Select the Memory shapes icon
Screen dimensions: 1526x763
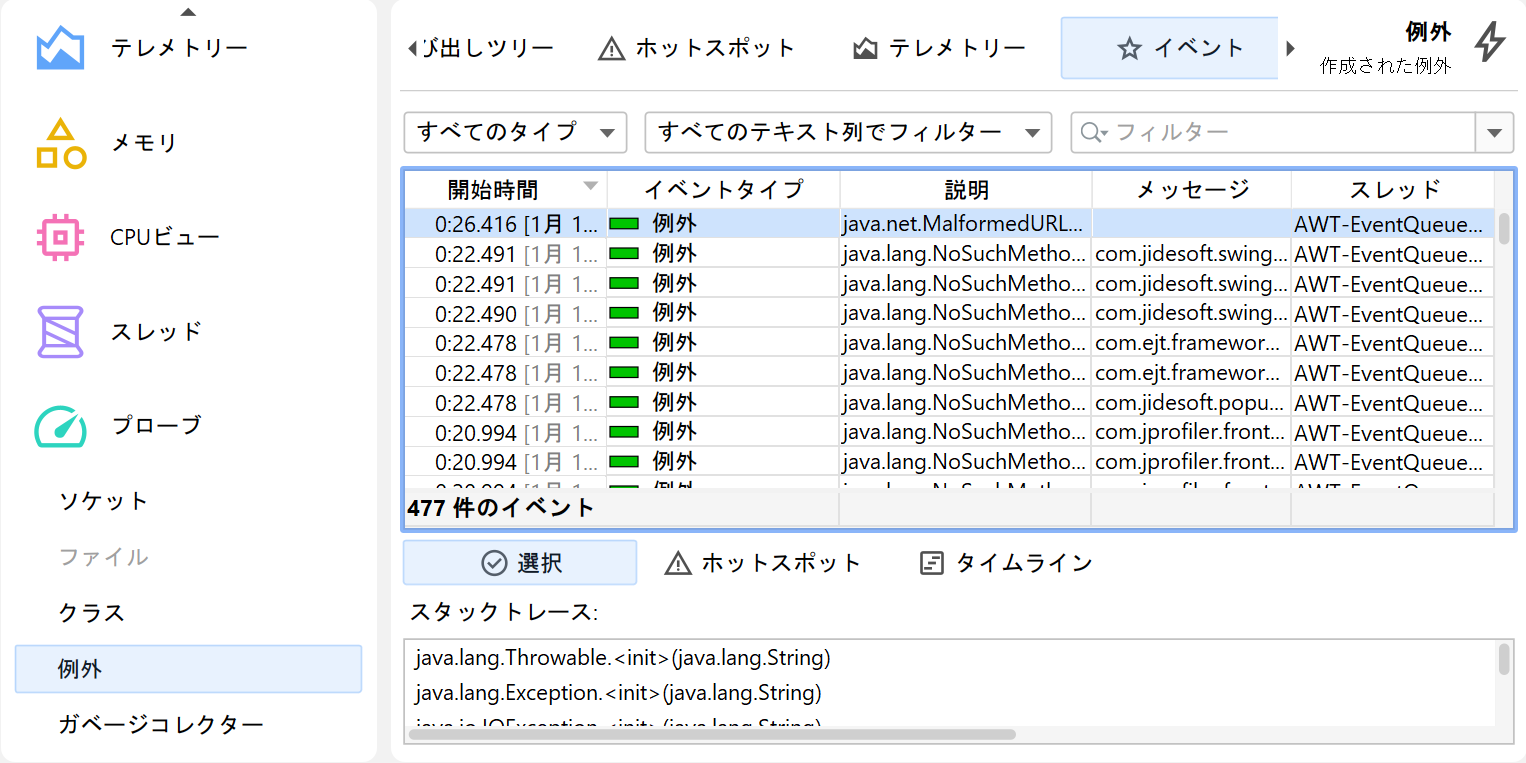(x=60, y=143)
